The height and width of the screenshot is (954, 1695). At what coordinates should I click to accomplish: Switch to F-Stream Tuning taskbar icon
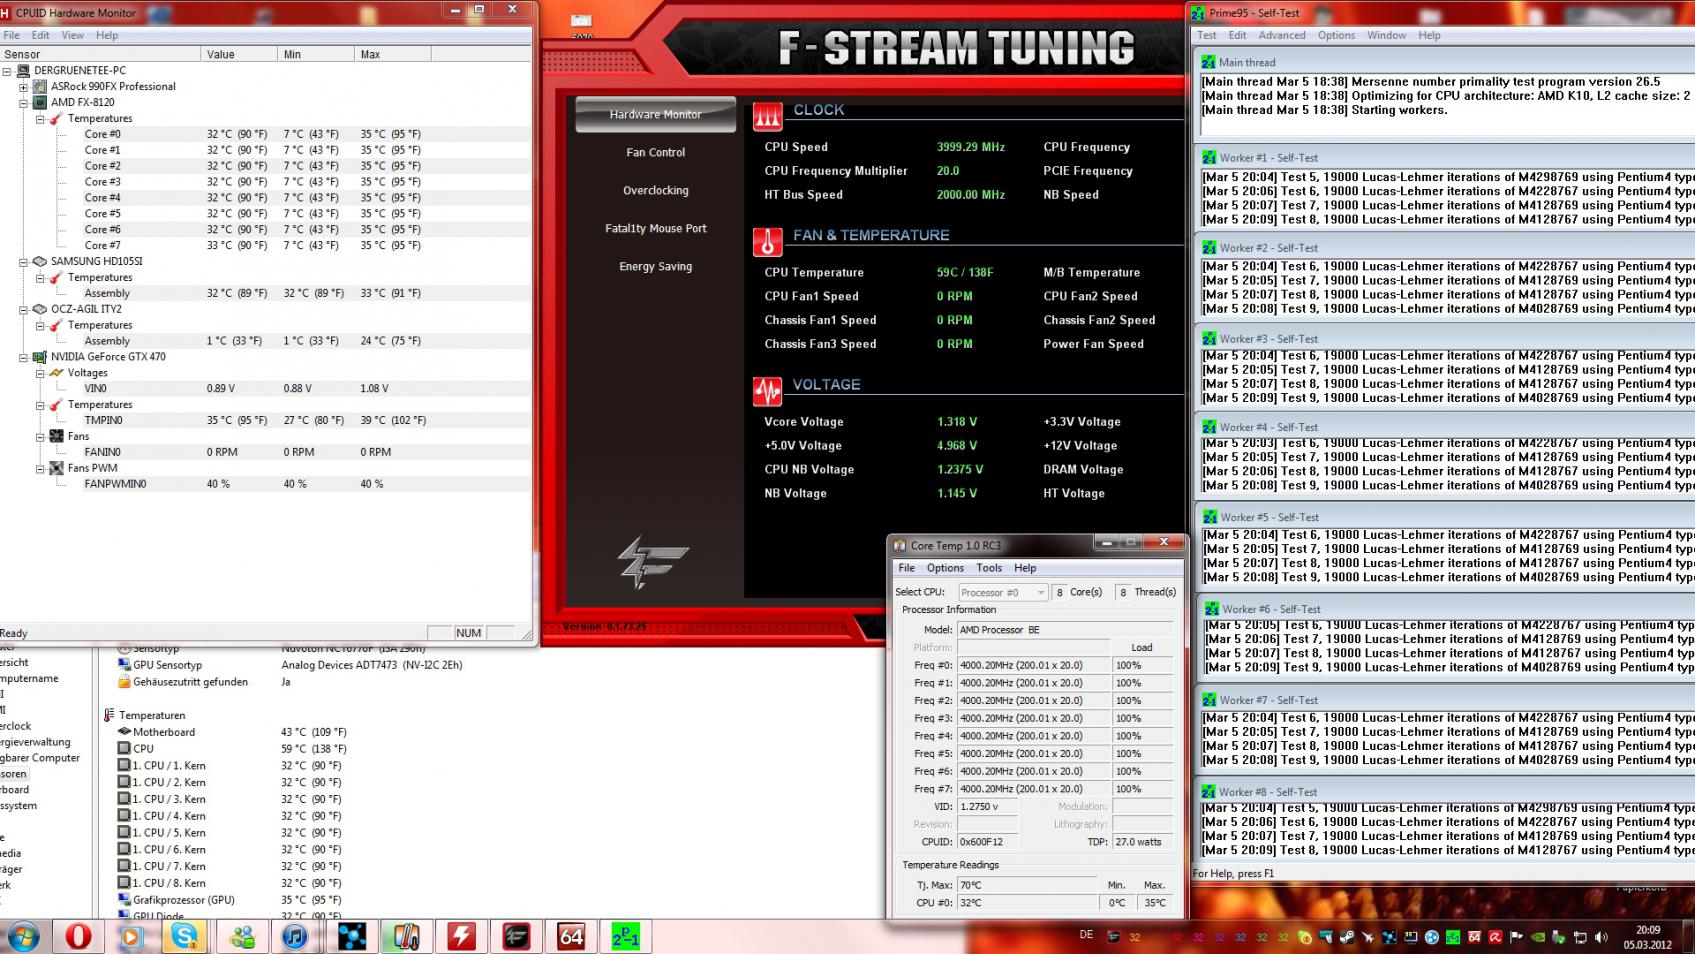pos(516,936)
